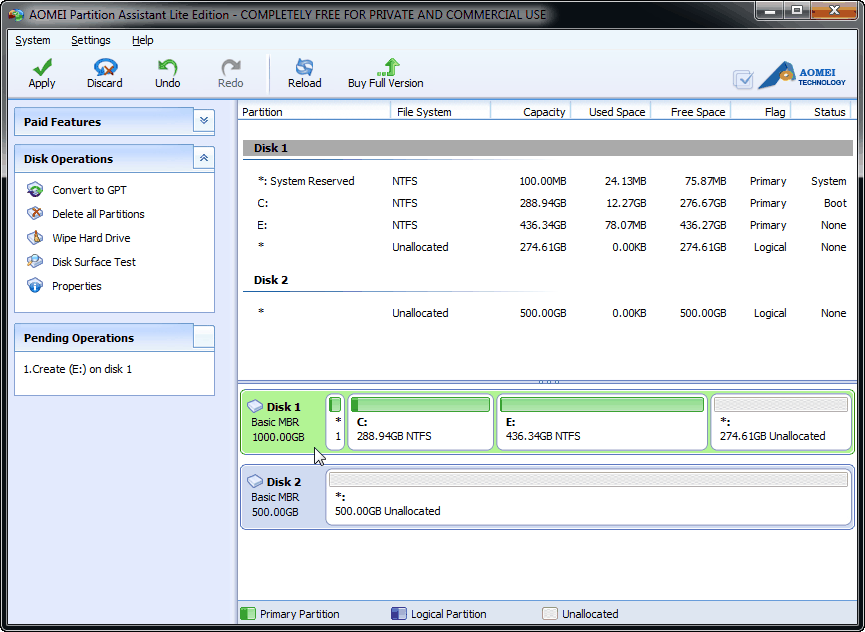Select the System Reserved partition row

pyautogui.click(x=548, y=181)
